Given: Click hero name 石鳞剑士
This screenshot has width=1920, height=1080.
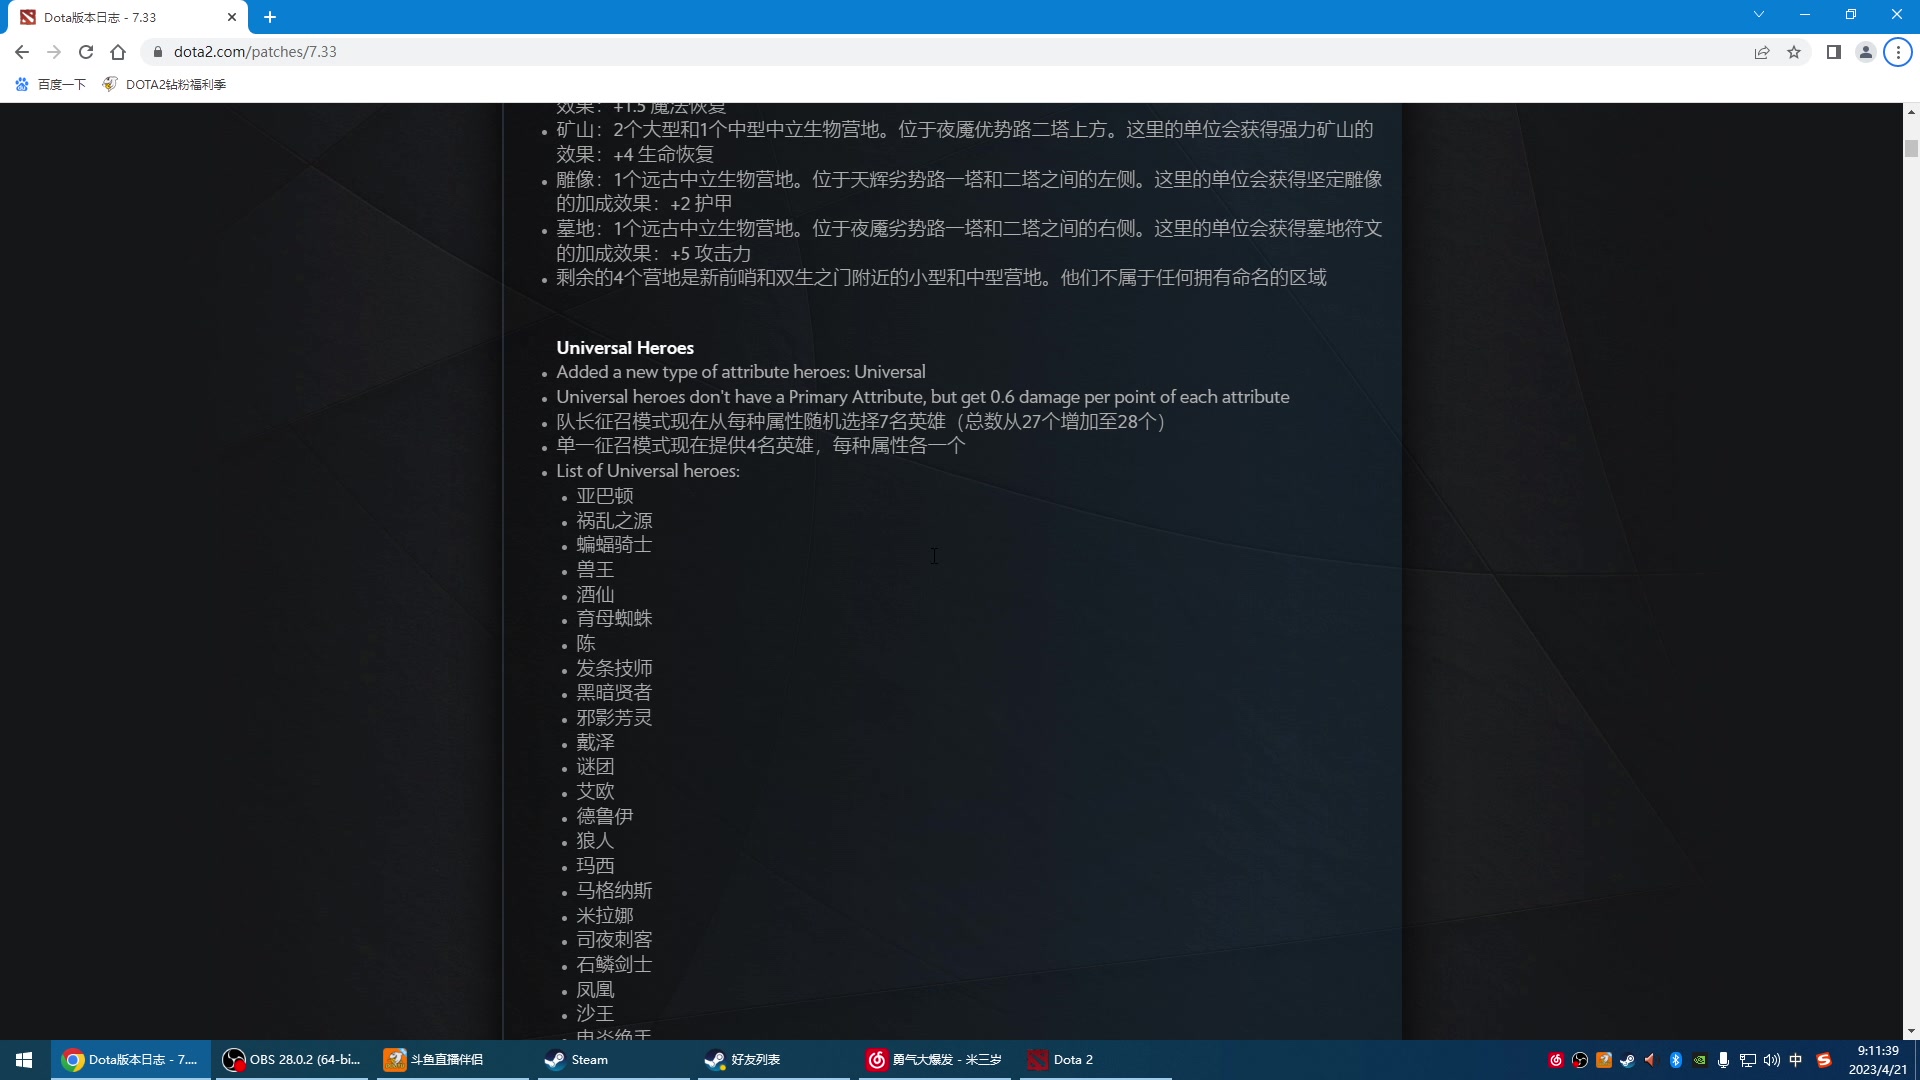Looking at the screenshot, I should [614, 965].
